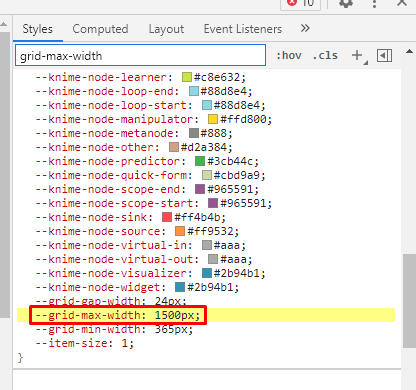This screenshot has height=390, width=416.
Task: Open color picker for --knime-node-quick-form swatch
Action: tap(207, 175)
